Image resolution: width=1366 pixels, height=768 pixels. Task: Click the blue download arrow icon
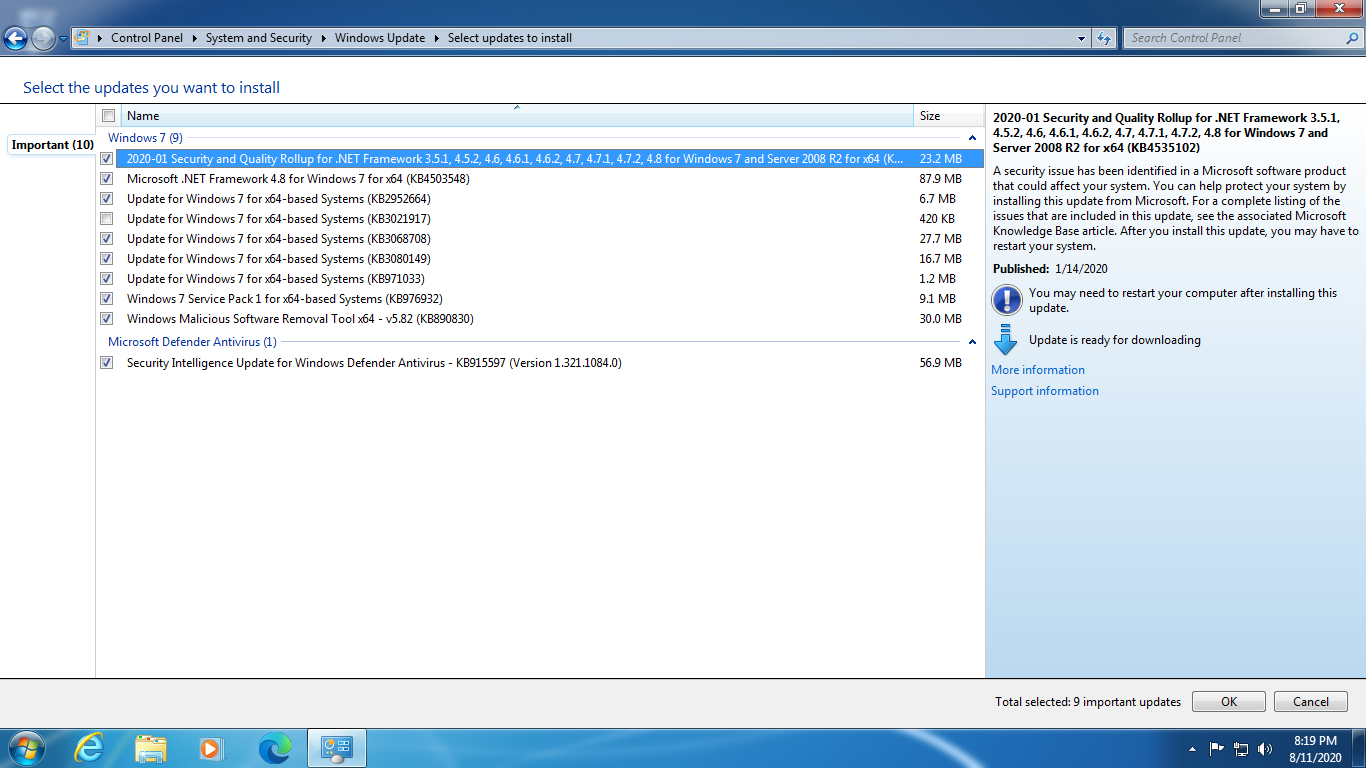pyautogui.click(x=1006, y=340)
